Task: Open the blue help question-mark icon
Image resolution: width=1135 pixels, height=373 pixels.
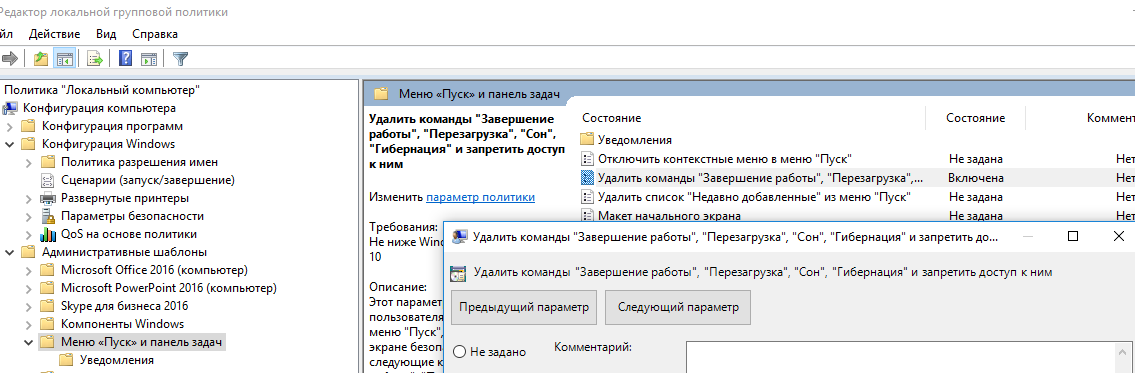Action: click(125, 59)
